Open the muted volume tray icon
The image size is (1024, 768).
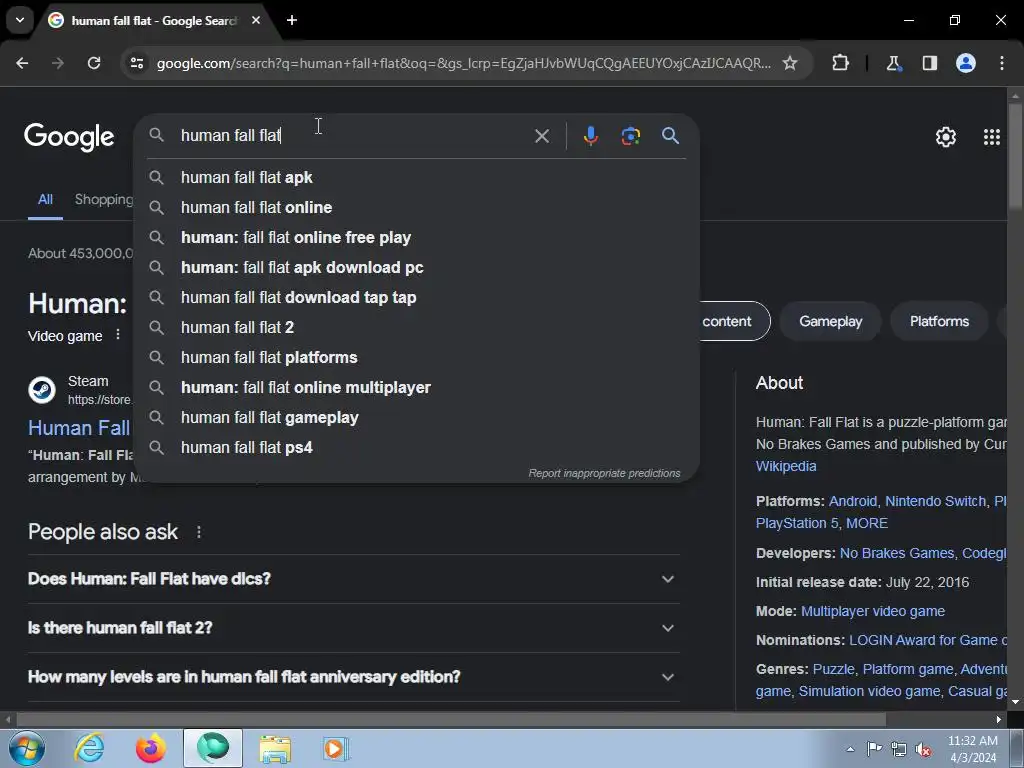click(x=923, y=750)
